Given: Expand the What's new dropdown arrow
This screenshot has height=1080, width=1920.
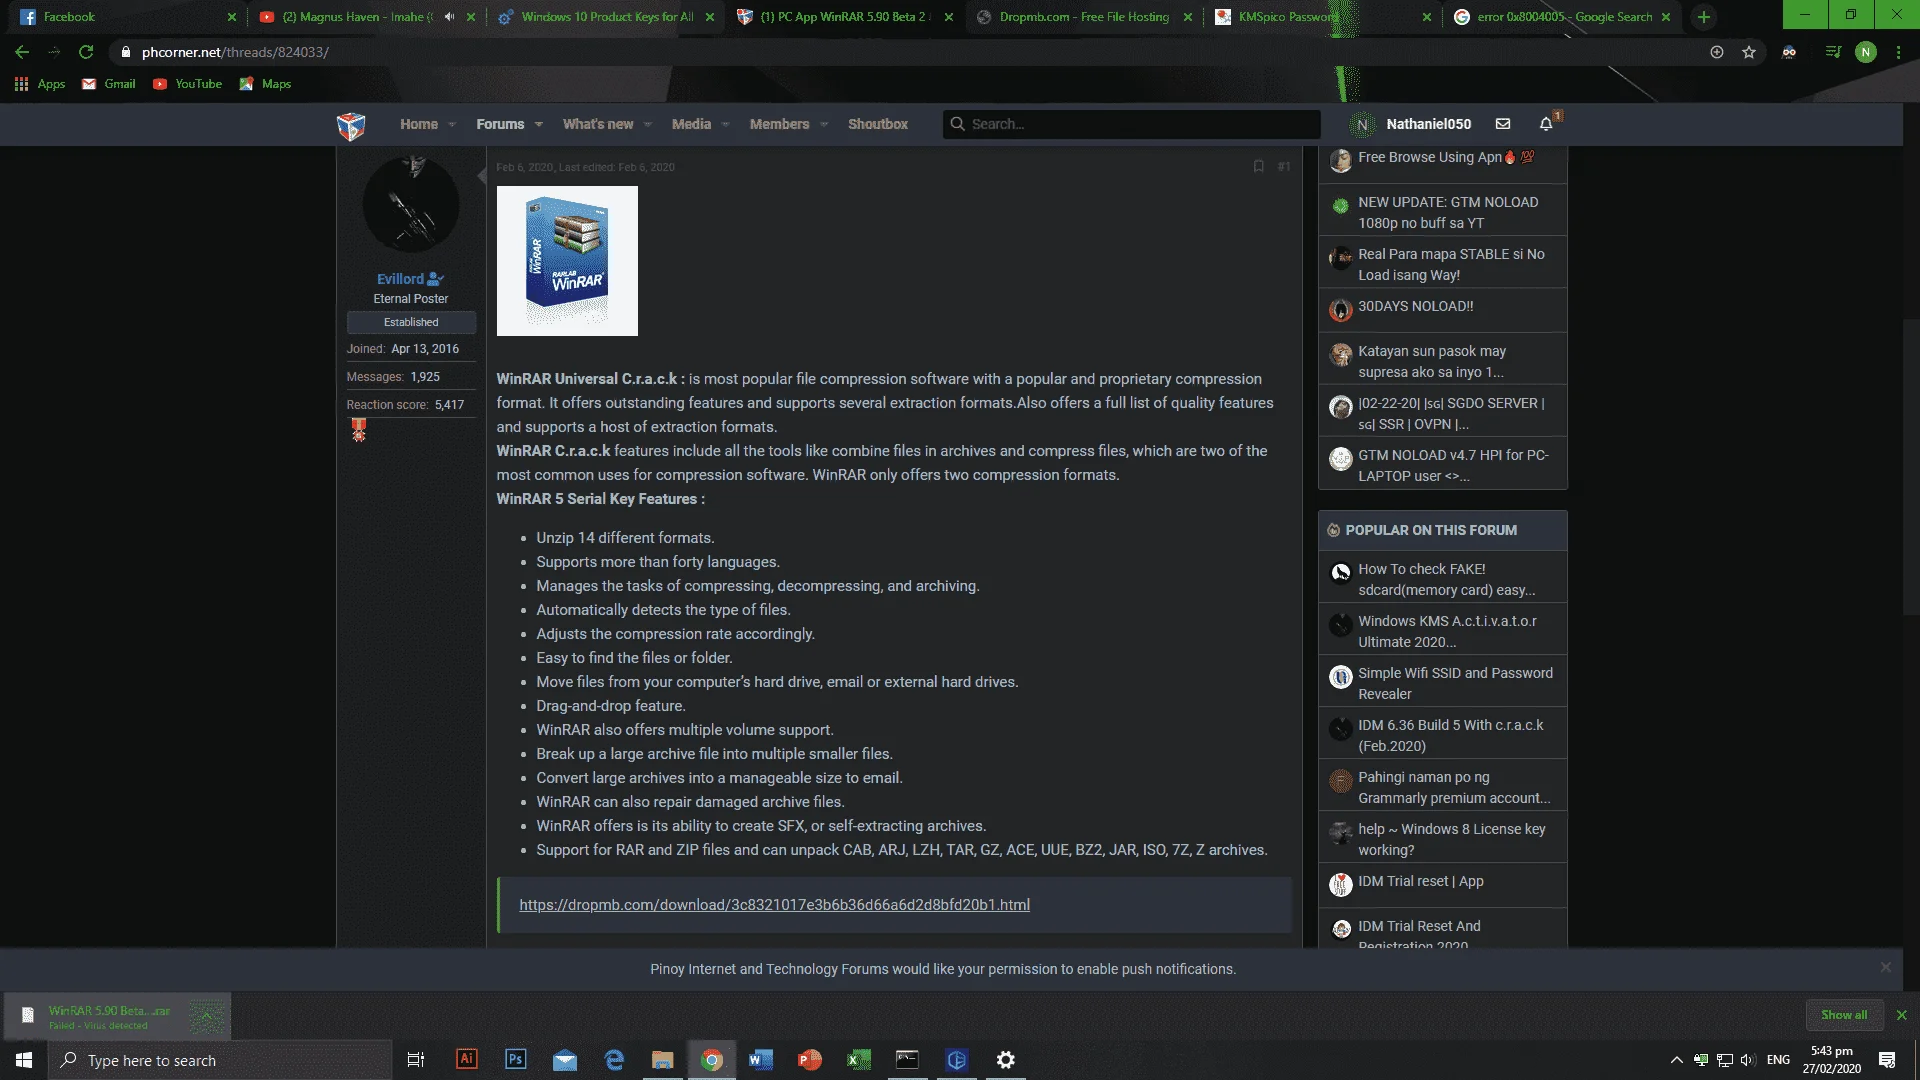Looking at the screenshot, I should click(x=648, y=125).
